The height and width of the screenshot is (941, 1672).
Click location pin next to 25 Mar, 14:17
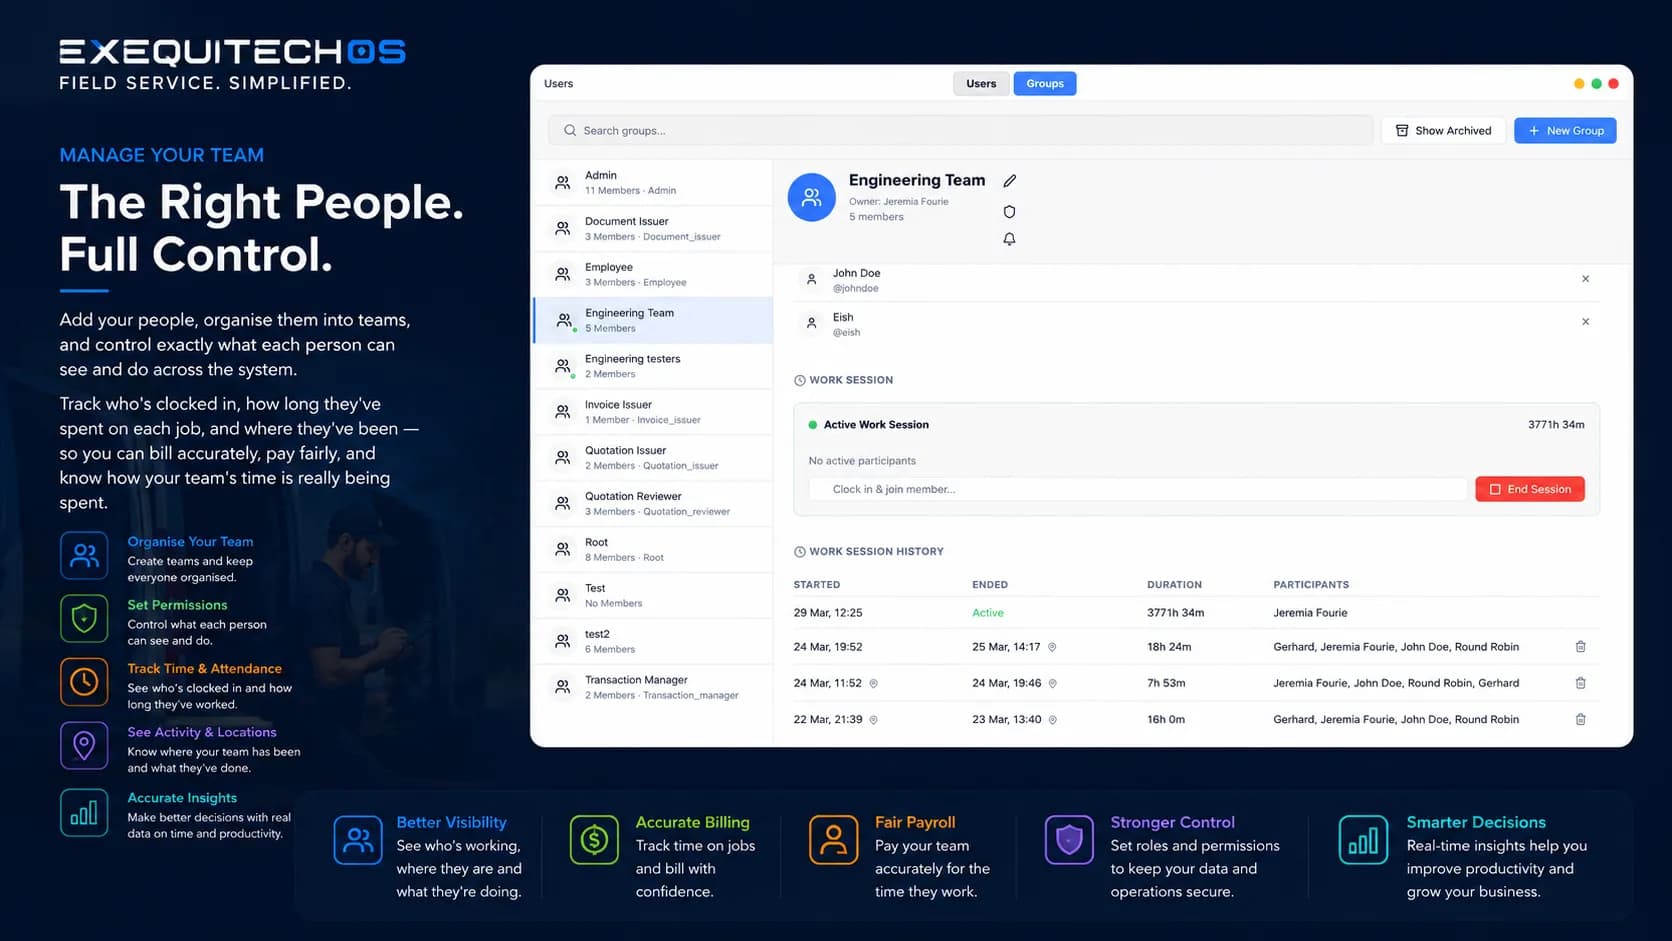pos(1052,647)
